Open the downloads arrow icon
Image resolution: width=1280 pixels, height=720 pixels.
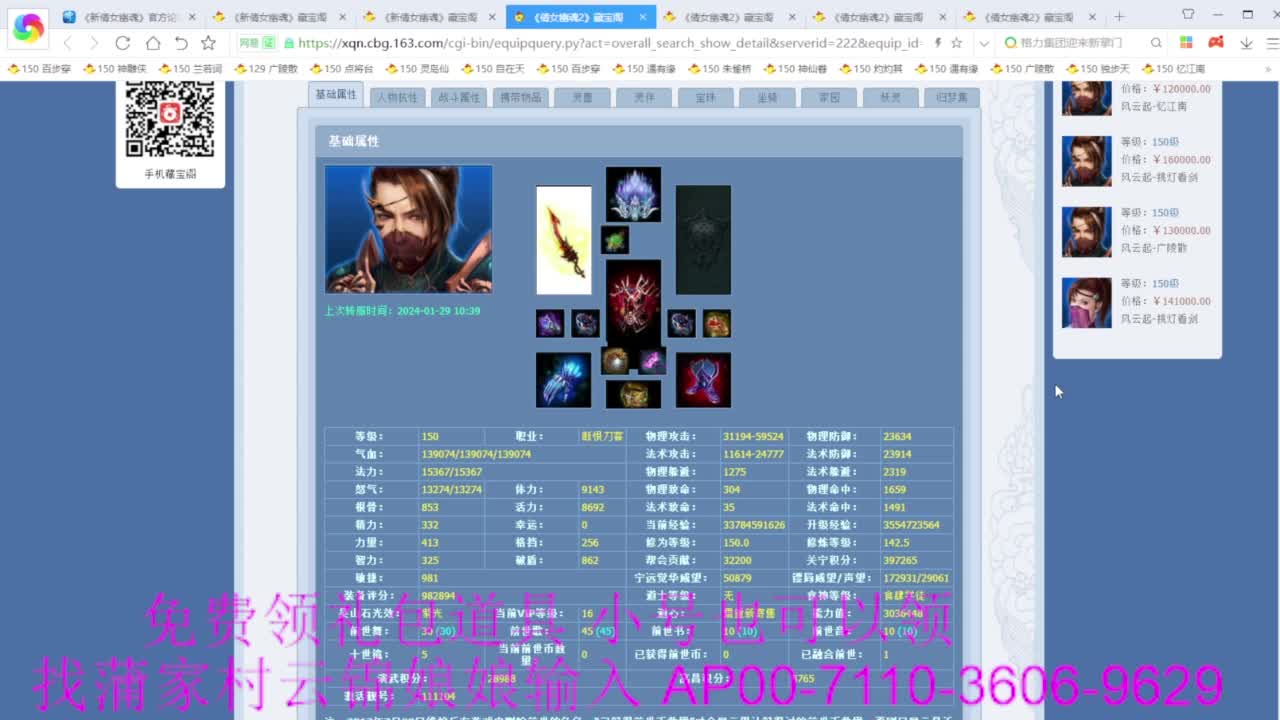(x=1246, y=43)
